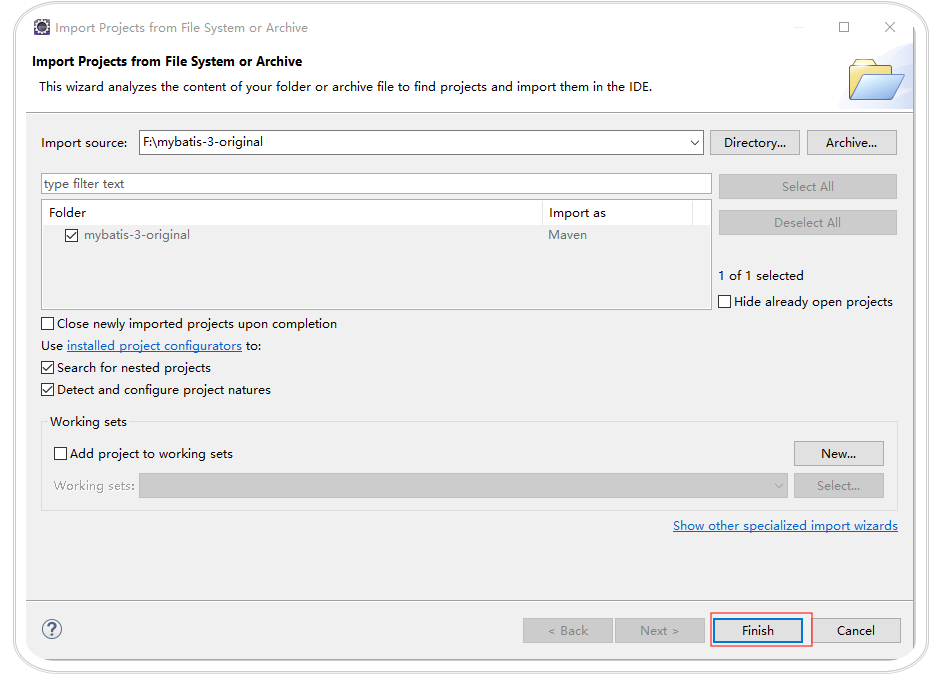Screen dimensions: 946x681
Task: Create a working set with New...
Action: point(838,454)
